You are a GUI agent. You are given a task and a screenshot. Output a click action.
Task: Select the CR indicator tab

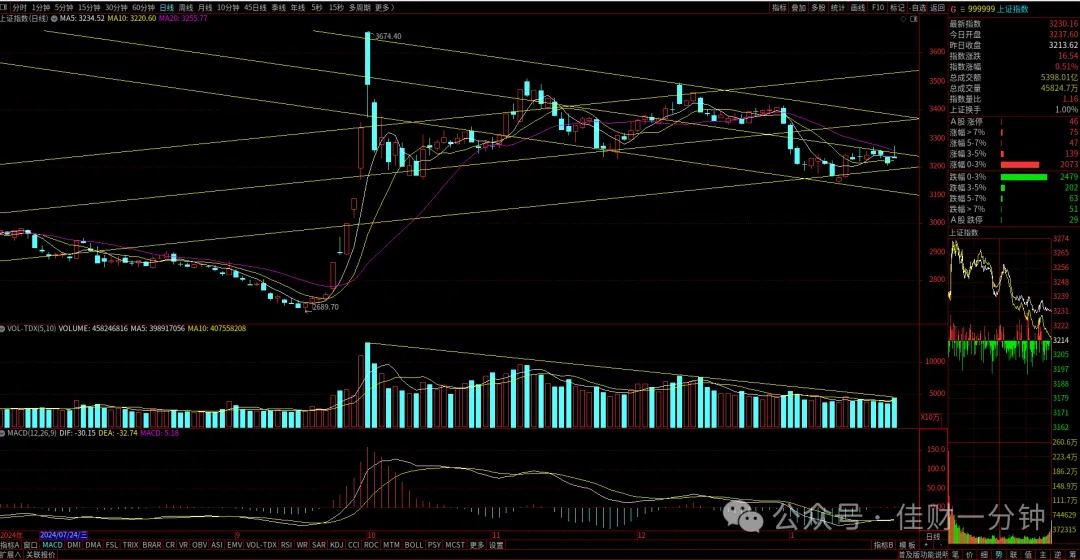point(170,545)
